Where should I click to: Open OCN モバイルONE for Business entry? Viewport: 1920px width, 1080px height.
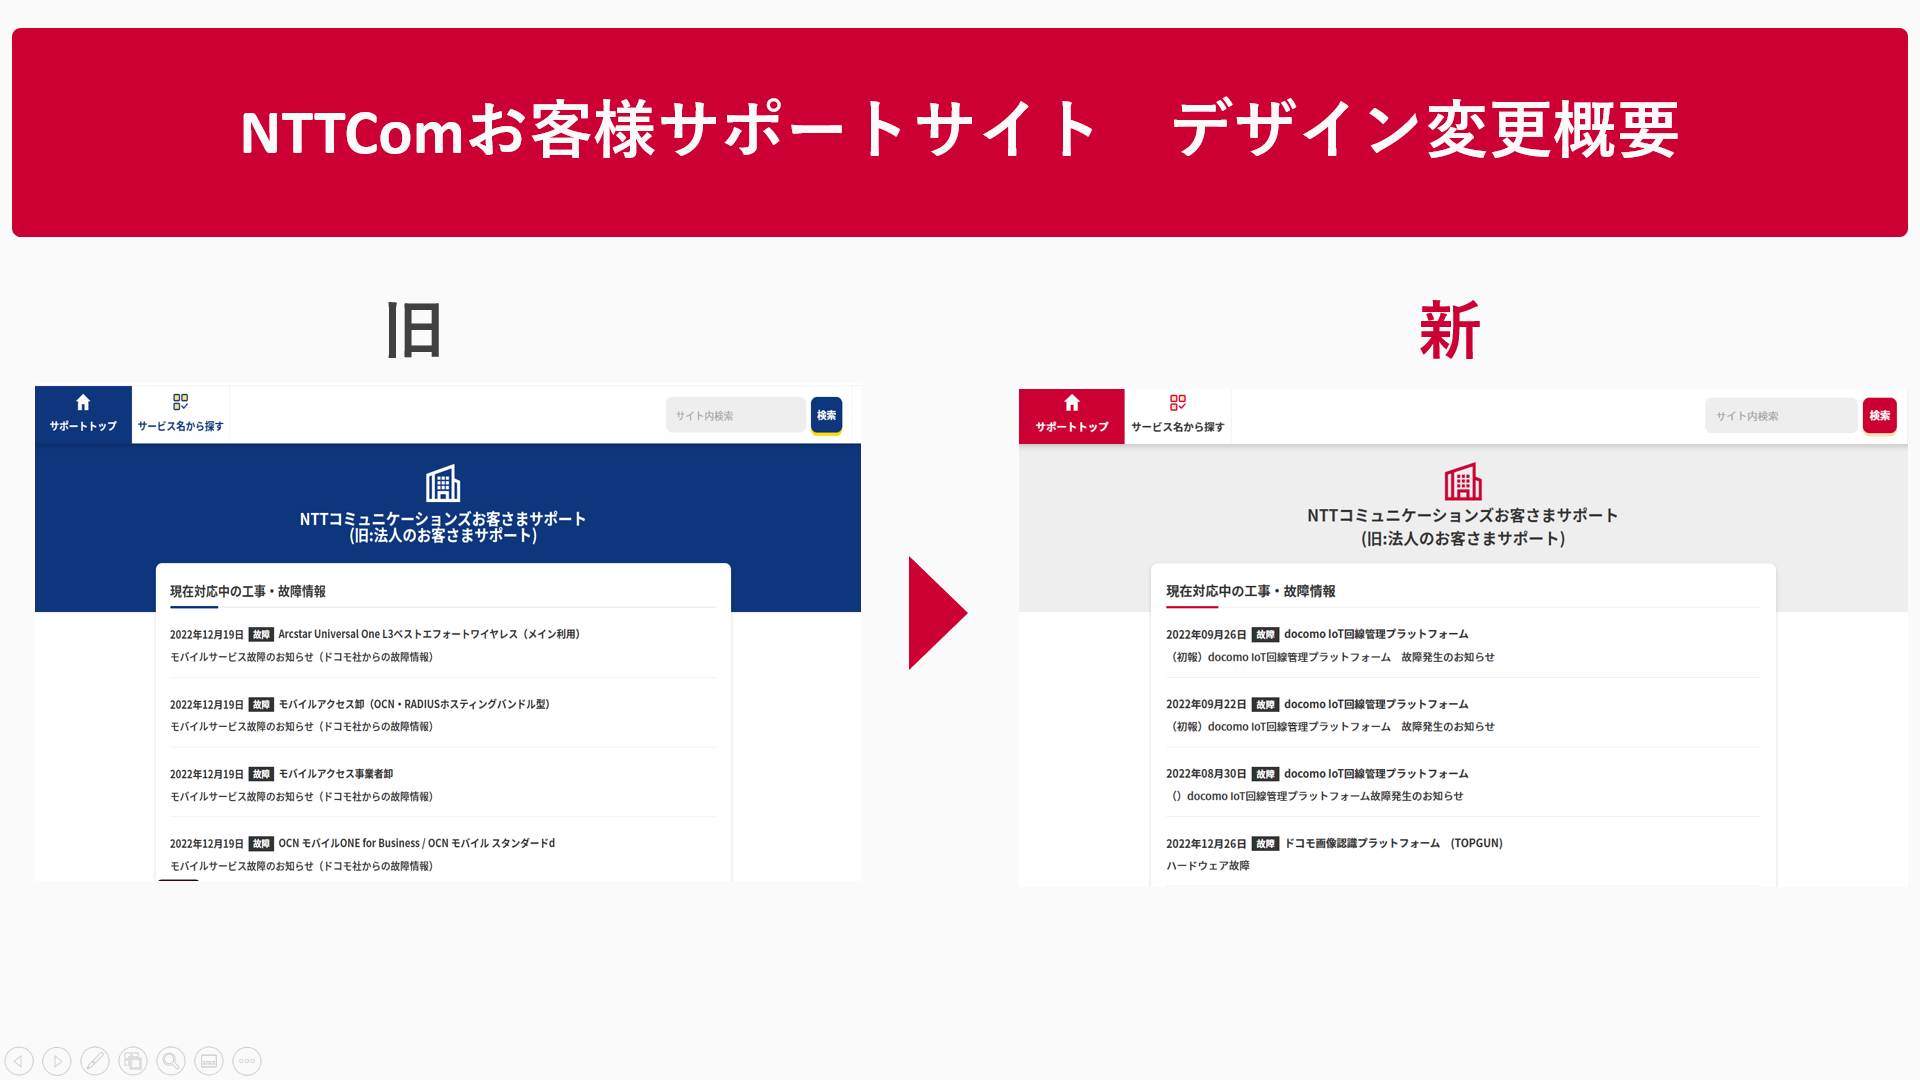417,843
